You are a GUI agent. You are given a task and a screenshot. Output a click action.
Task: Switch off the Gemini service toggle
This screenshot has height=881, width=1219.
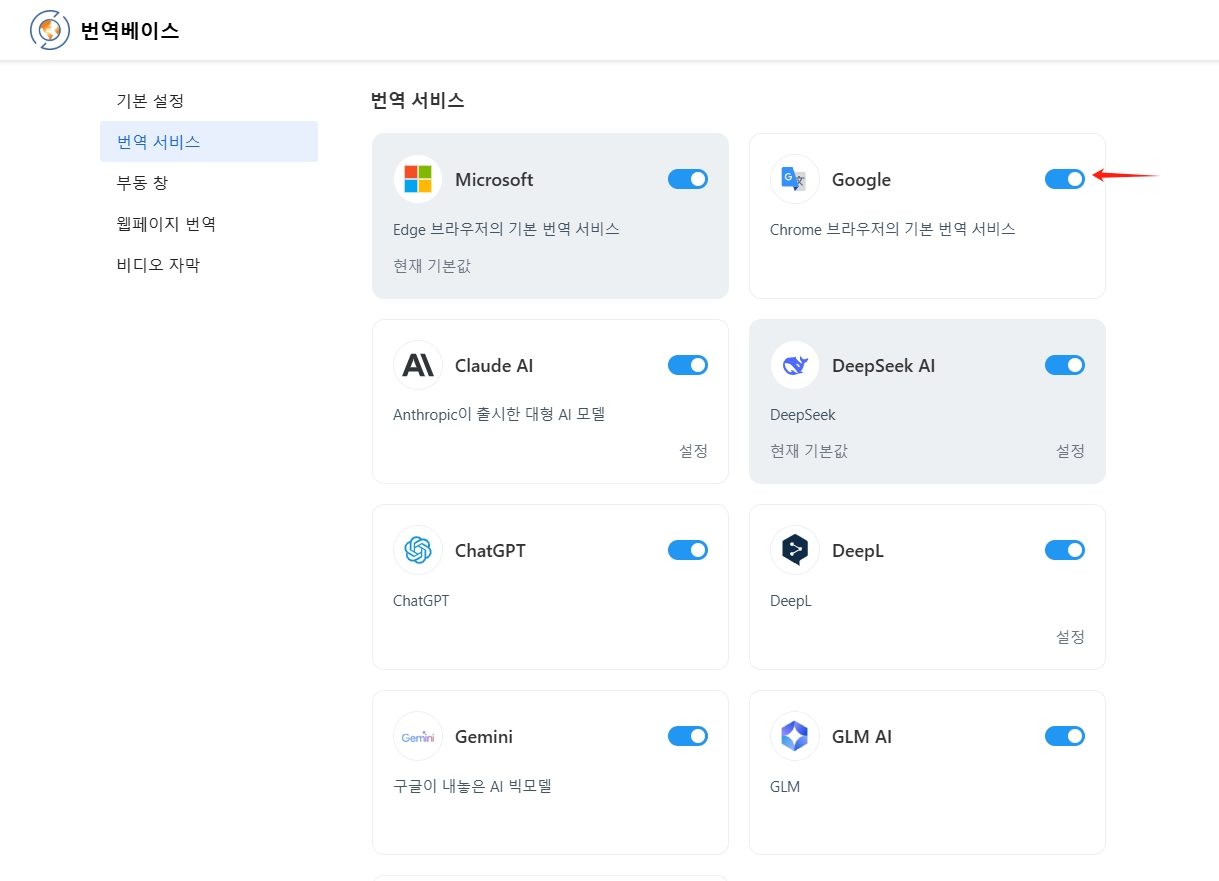click(688, 736)
